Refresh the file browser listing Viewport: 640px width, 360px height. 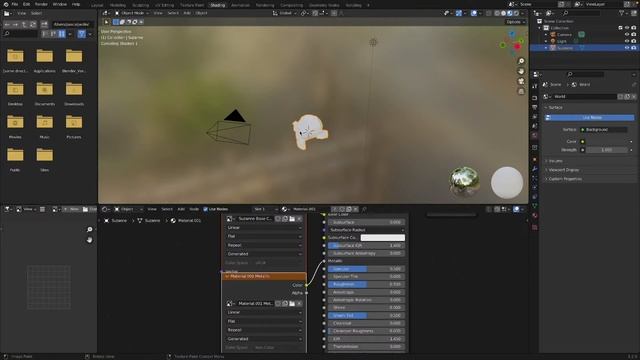click(x=33, y=24)
